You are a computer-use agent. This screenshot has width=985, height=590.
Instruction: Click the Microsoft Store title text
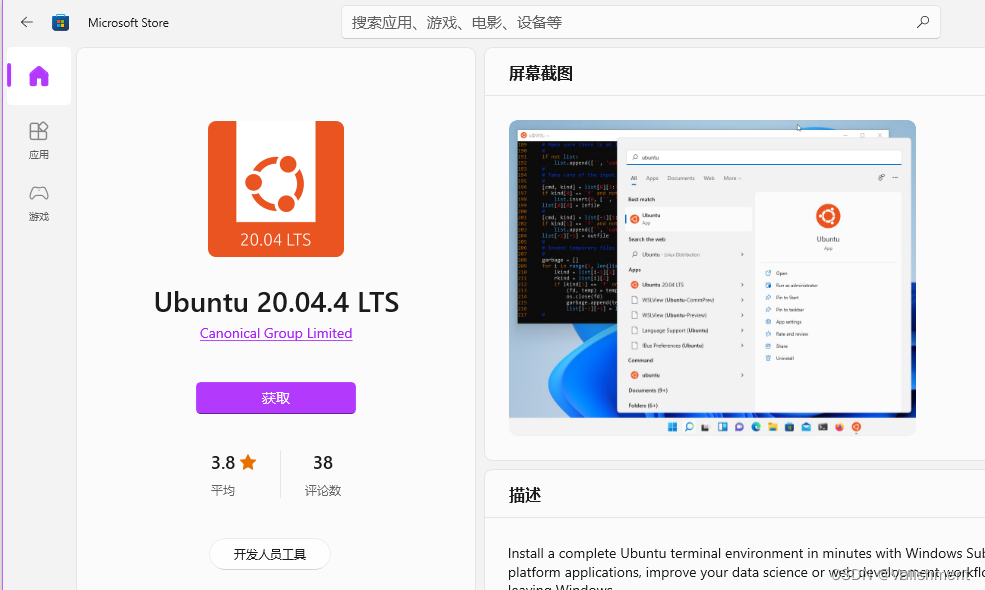(128, 23)
